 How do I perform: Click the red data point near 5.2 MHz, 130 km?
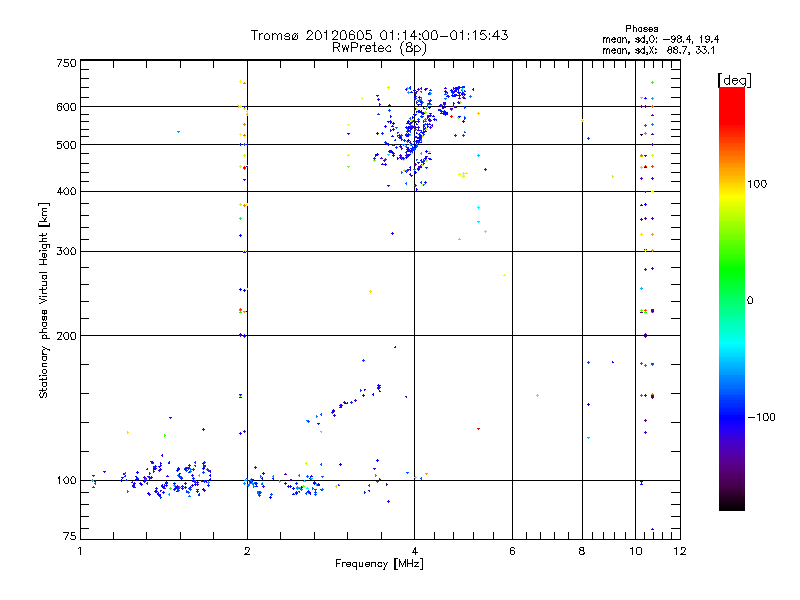click(x=478, y=429)
